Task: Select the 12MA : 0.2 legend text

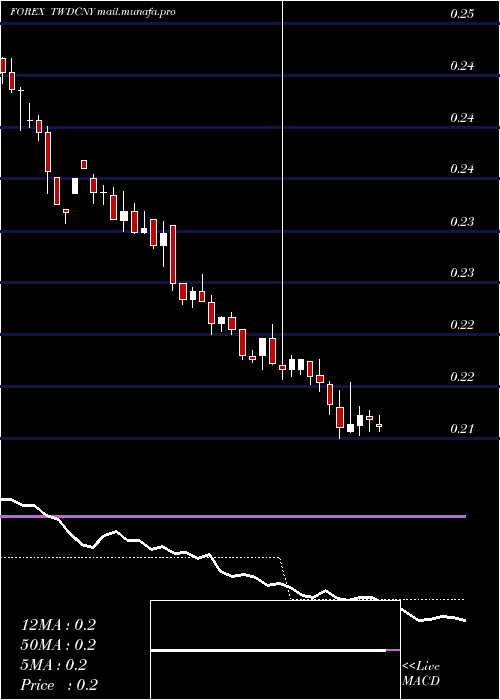Action: click(58, 625)
